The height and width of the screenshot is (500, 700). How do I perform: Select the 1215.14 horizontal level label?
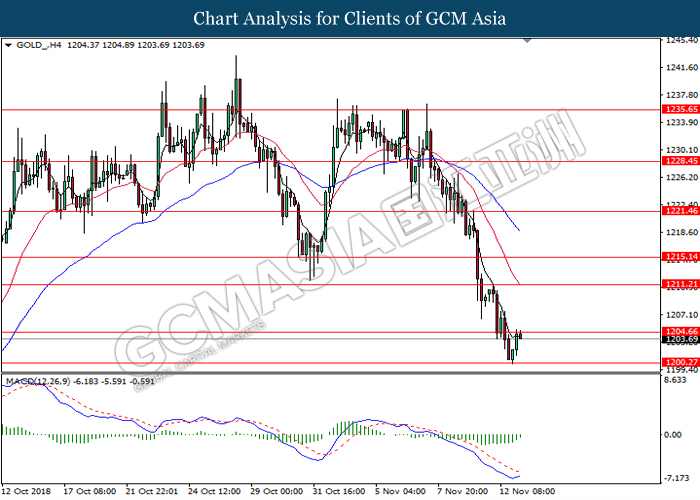[x=681, y=257]
